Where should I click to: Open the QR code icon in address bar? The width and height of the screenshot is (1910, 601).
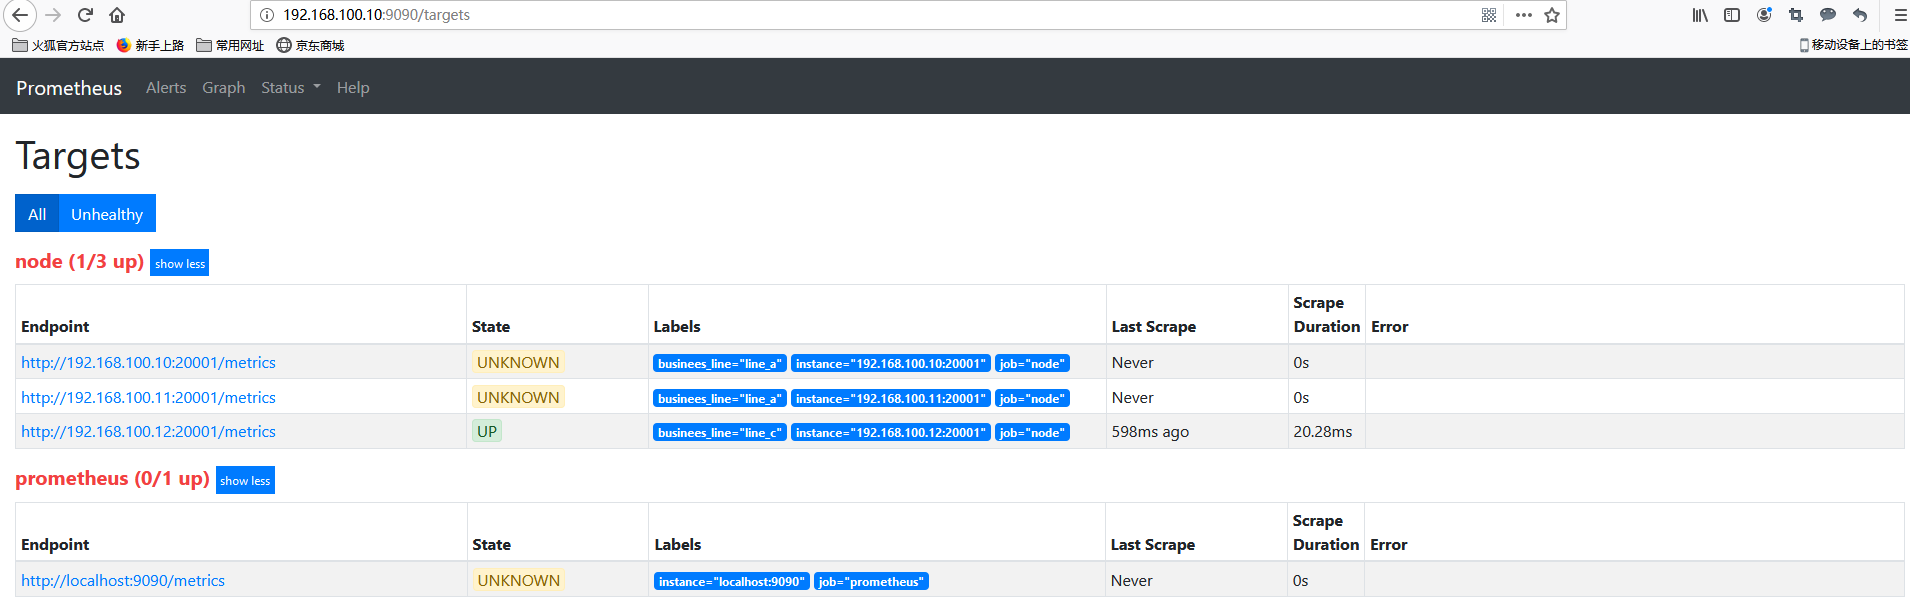tap(1489, 15)
